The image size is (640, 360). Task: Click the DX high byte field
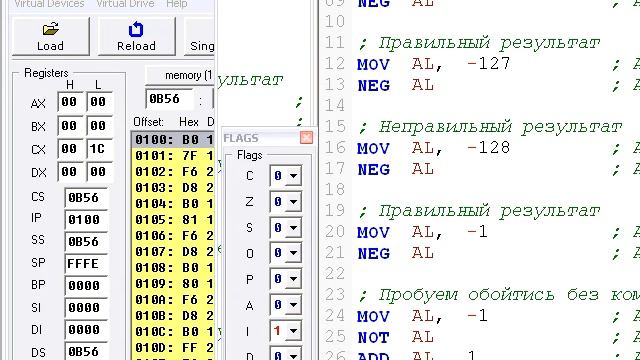[70, 172]
